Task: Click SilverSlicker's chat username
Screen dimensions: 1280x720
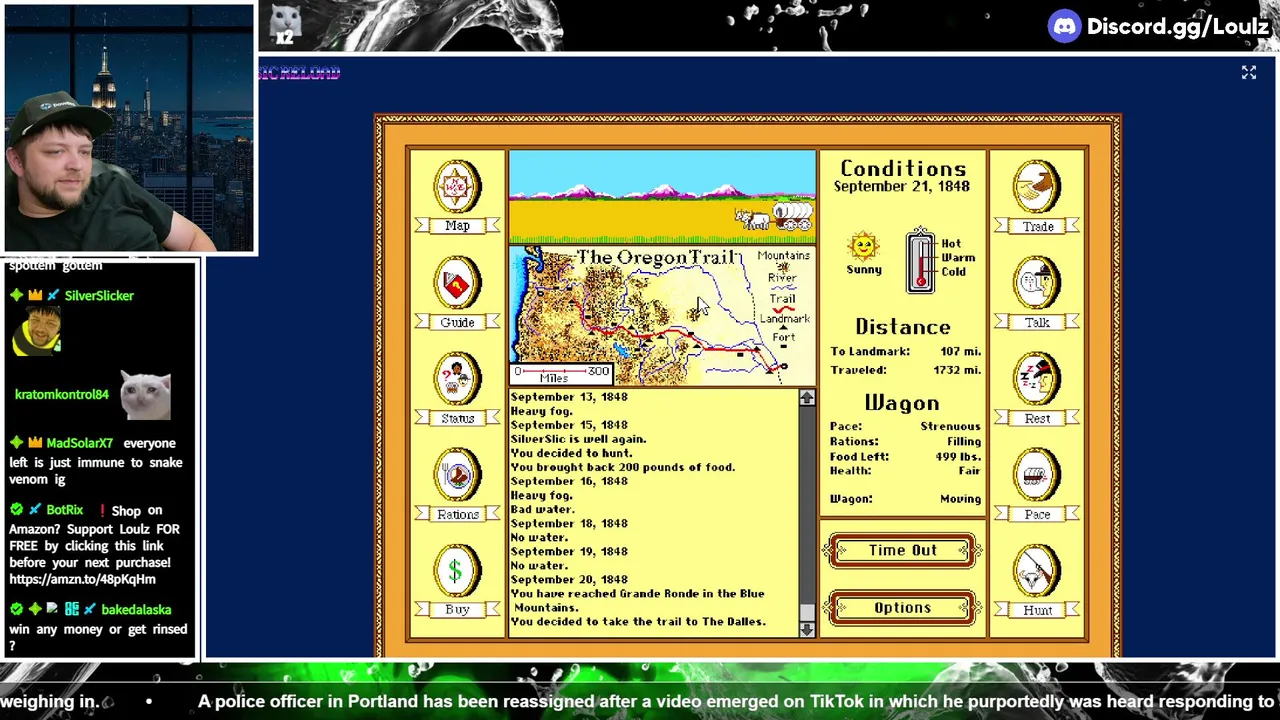Action: point(99,296)
